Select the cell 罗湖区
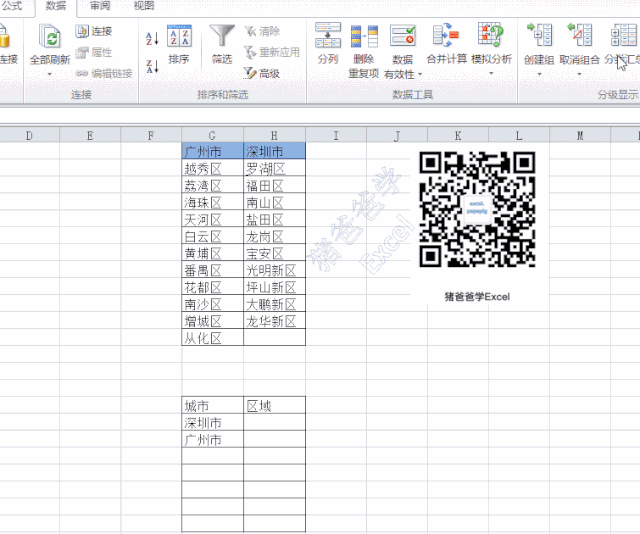Screen dimensions: 640x534 click(274, 169)
